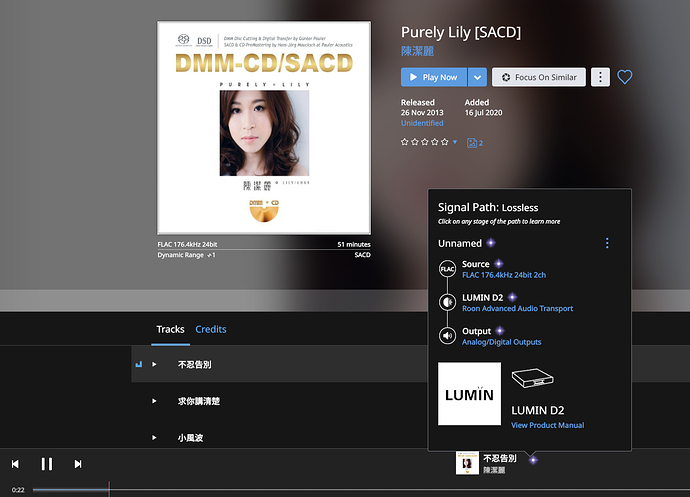690x497 pixels.
Task: Open View Product Manual link
Action: click(547, 425)
